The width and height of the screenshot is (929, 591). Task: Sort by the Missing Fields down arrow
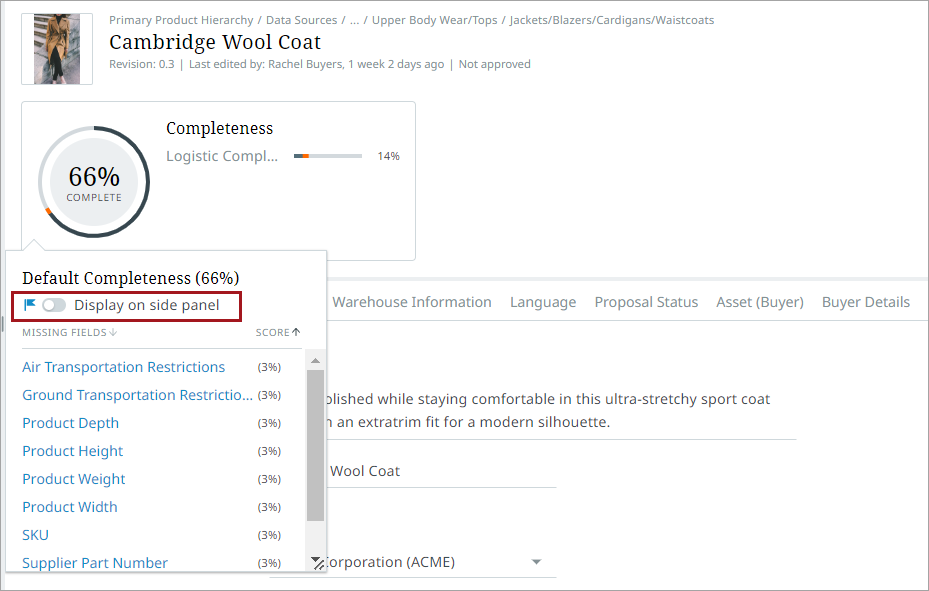(113, 333)
